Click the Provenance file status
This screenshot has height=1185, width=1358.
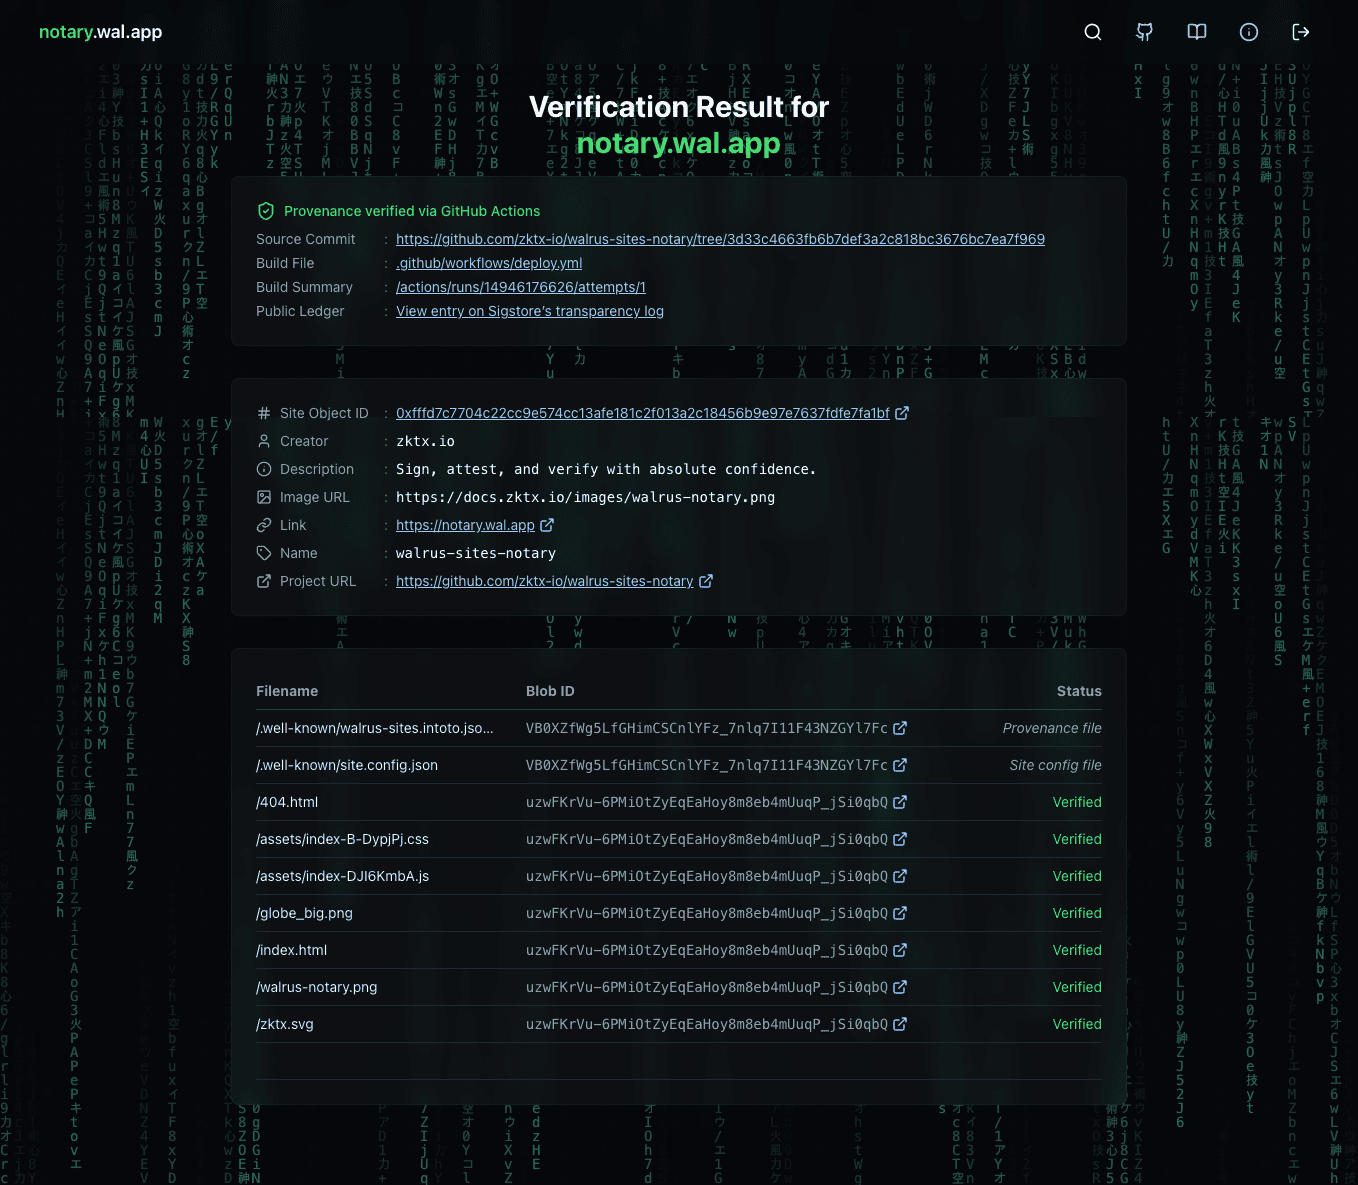1052,728
